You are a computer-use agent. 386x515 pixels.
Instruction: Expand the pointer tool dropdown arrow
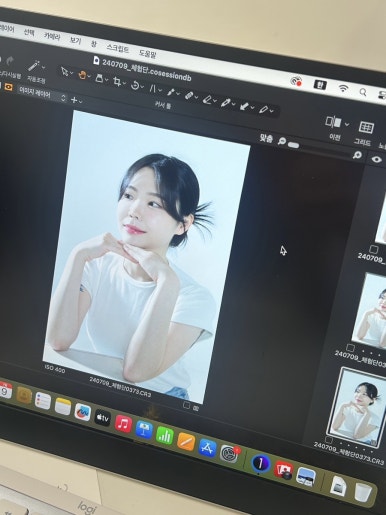point(71,73)
